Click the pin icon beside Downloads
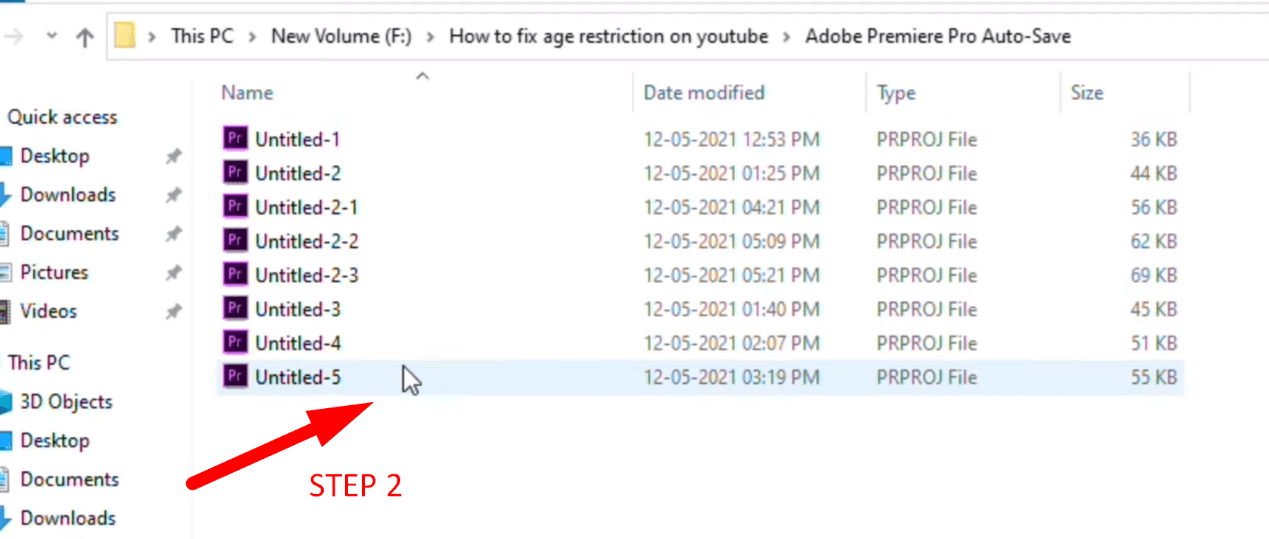This screenshot has height=539, width=1269. 173,195
